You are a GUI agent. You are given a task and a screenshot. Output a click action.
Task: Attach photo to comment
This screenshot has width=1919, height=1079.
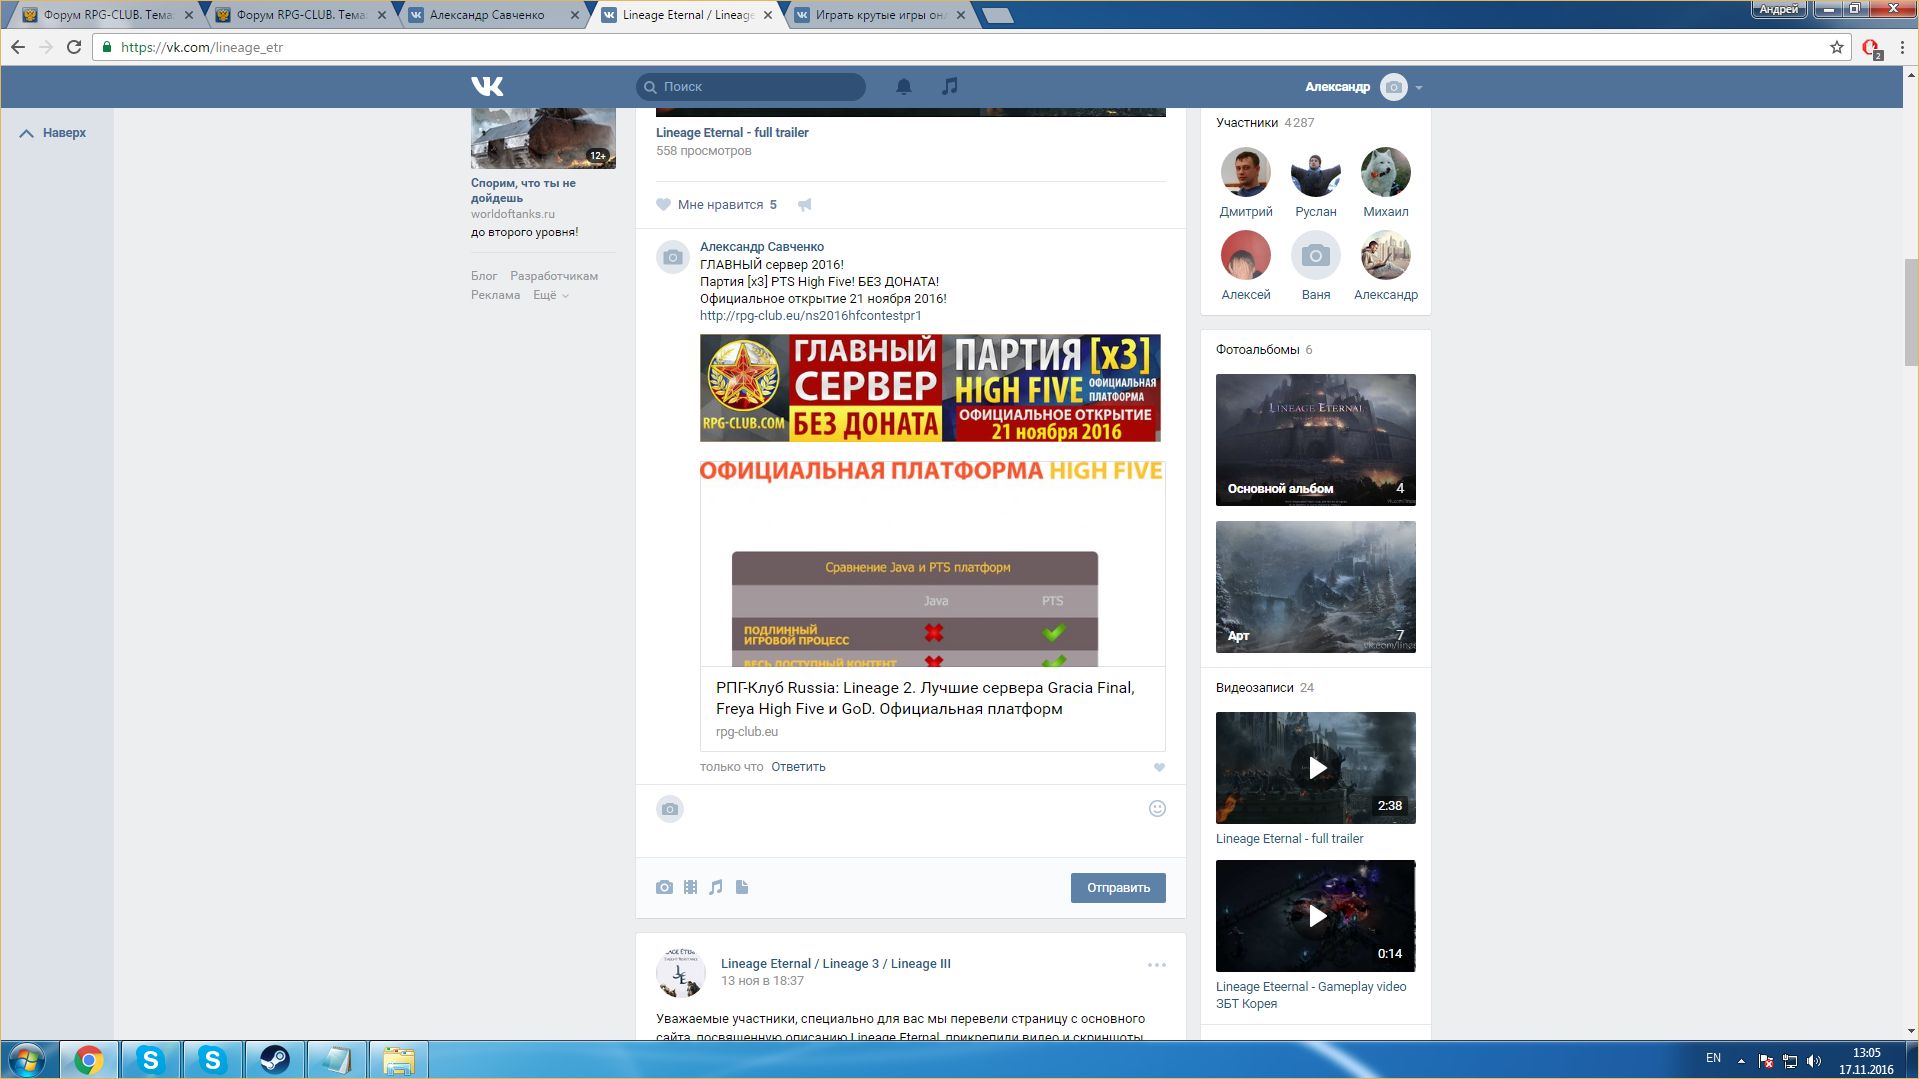(x=664, y=887)
